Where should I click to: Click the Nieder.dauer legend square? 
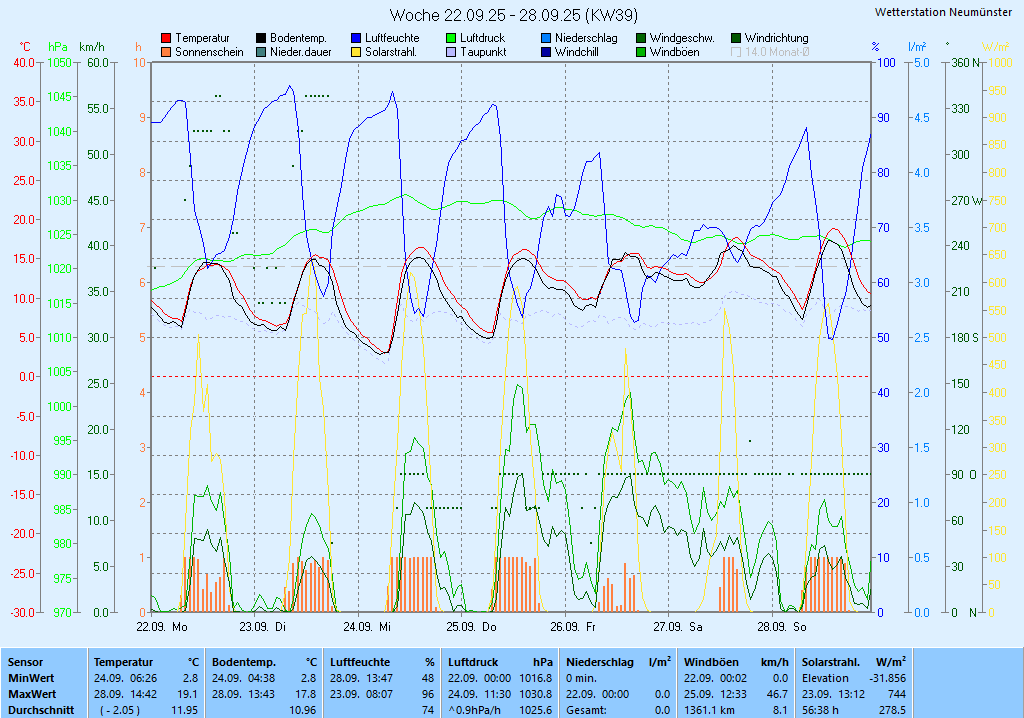(261, 52)
